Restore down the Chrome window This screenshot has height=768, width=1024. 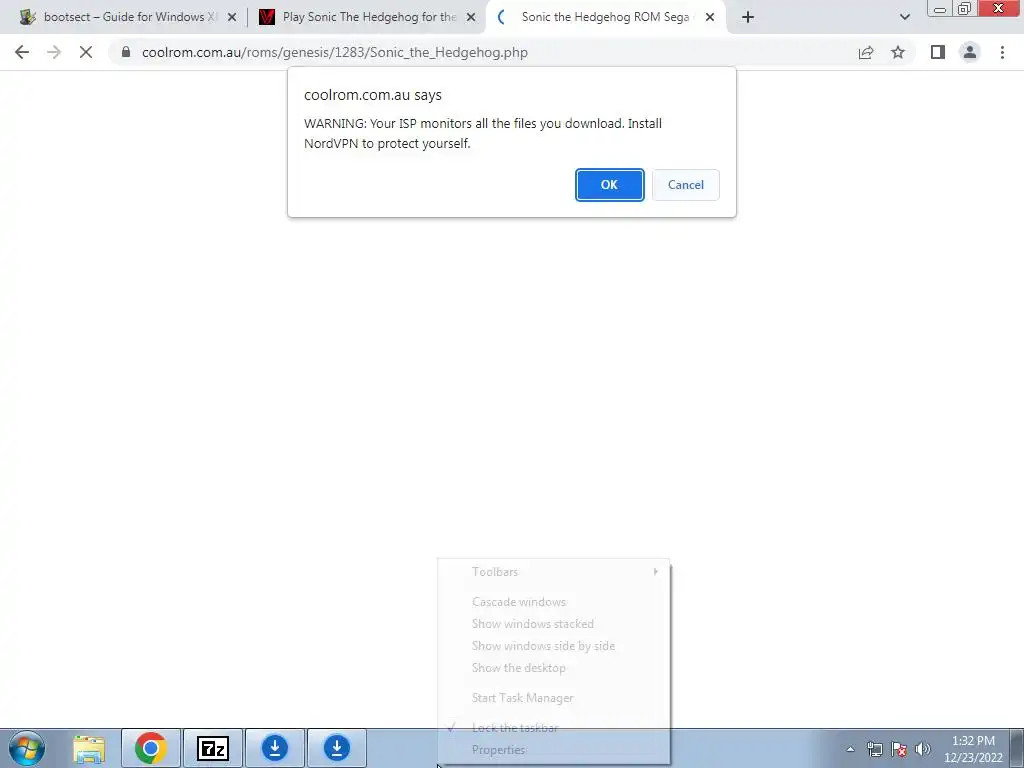pyautogui.click(x=964, y=8)
